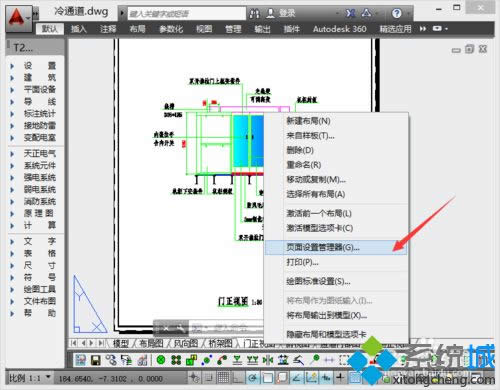Click the save floppy disk toolbar icon
The height and width of the screenshot is (390, 500).
pyautogui.click(x=96, y=360)
